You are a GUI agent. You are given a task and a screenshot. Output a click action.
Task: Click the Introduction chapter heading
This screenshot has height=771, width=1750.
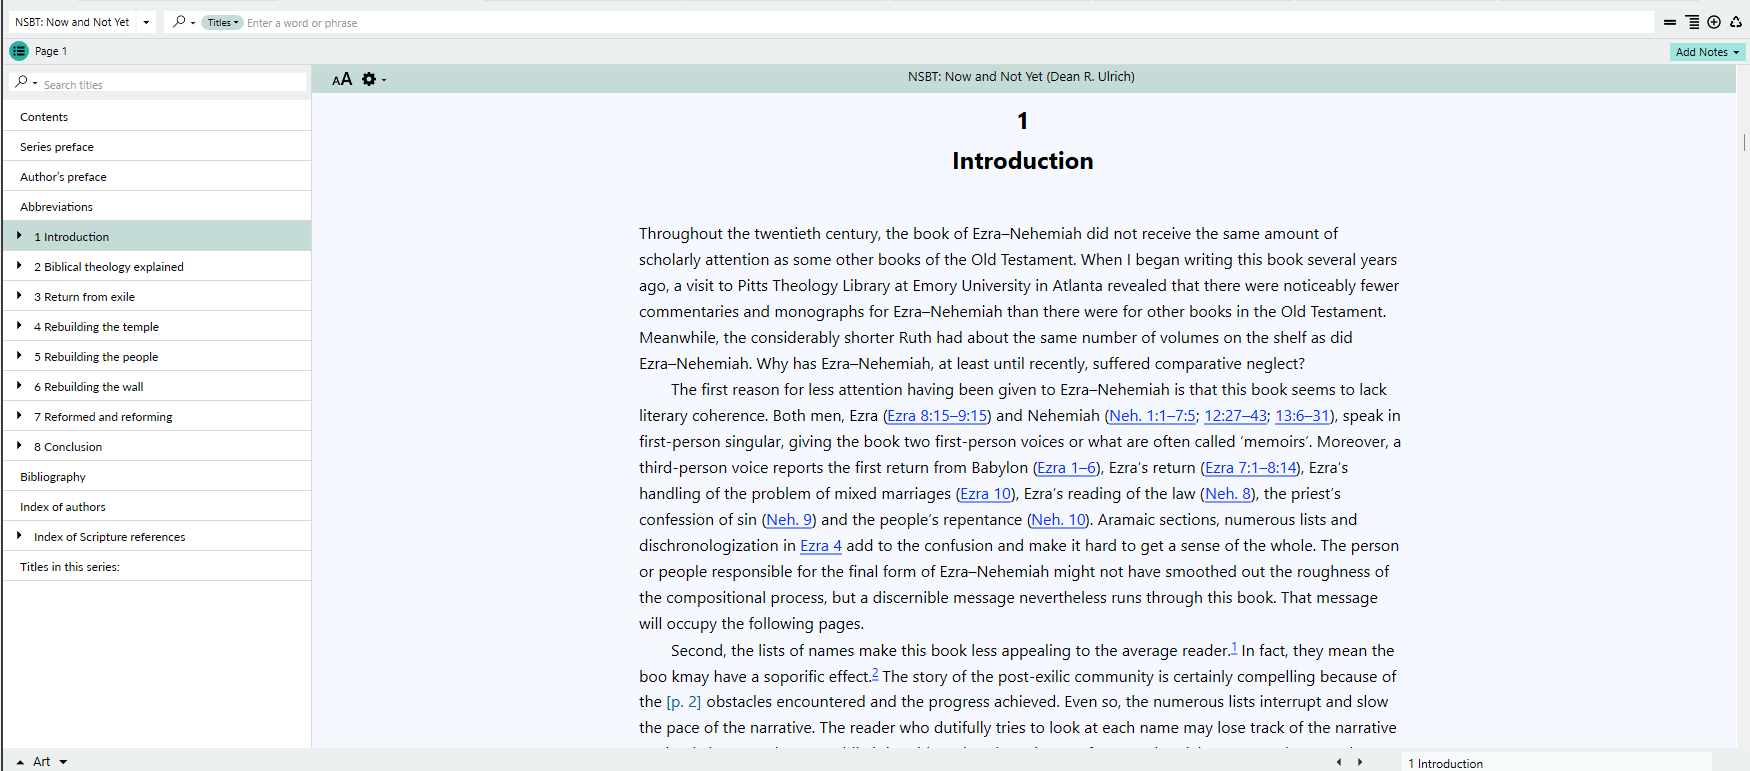click(1022, 161)
